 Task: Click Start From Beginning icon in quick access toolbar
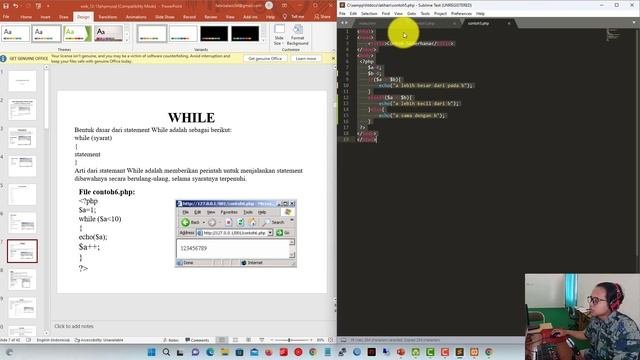[38, 6]
